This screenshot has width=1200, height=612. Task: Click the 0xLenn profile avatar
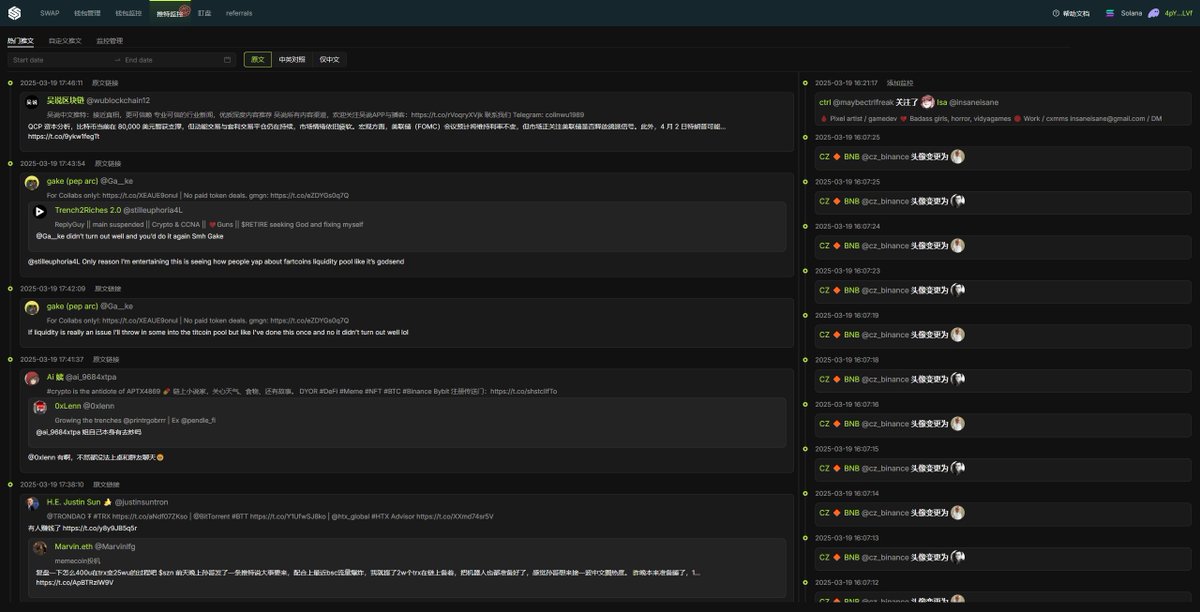click(x=40, y=407)
